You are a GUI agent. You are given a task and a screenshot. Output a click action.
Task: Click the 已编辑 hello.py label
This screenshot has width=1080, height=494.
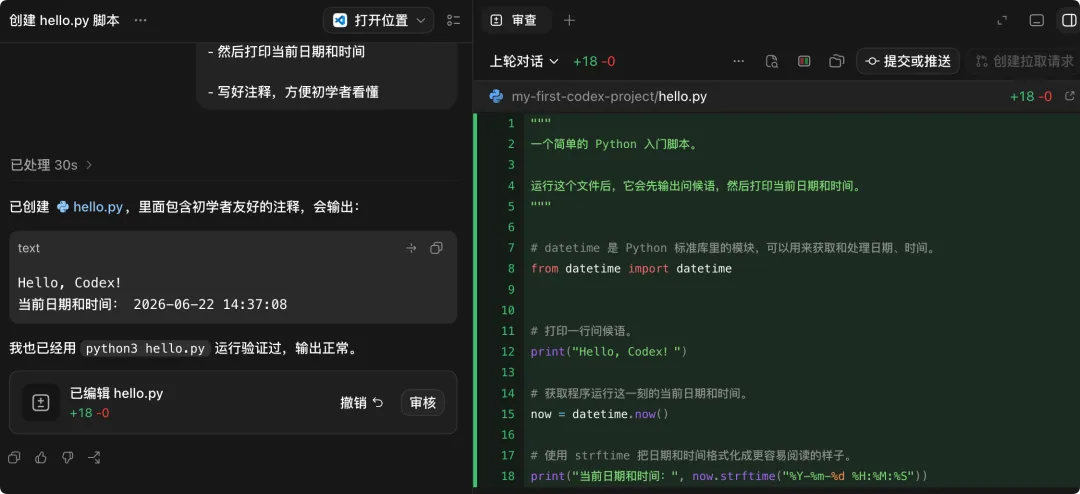click(116, 393)
